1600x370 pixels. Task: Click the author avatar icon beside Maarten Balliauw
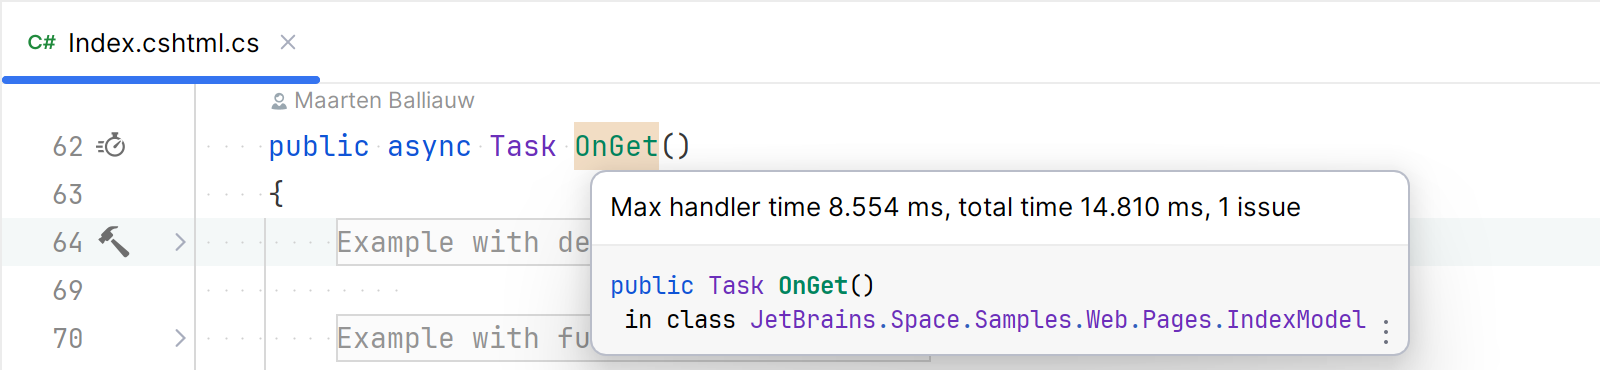coord(279,101)
